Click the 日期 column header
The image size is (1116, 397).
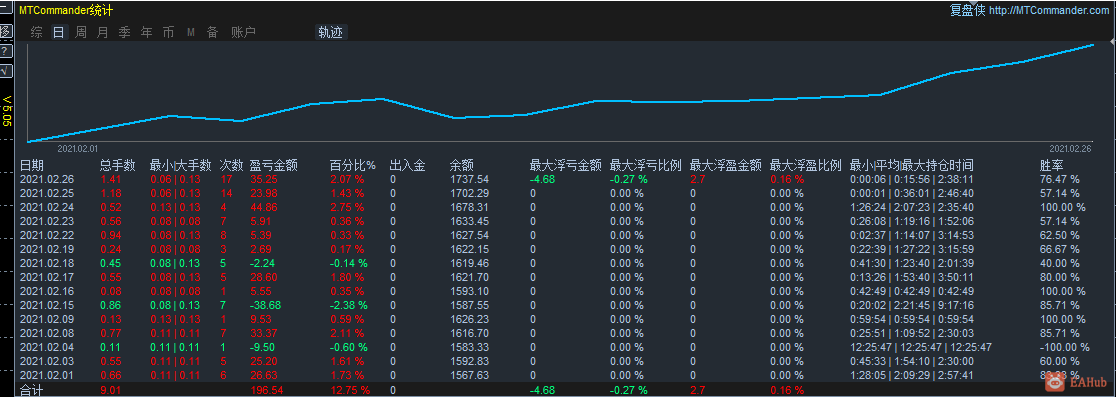pyautogui.click(x=31, y=165)
